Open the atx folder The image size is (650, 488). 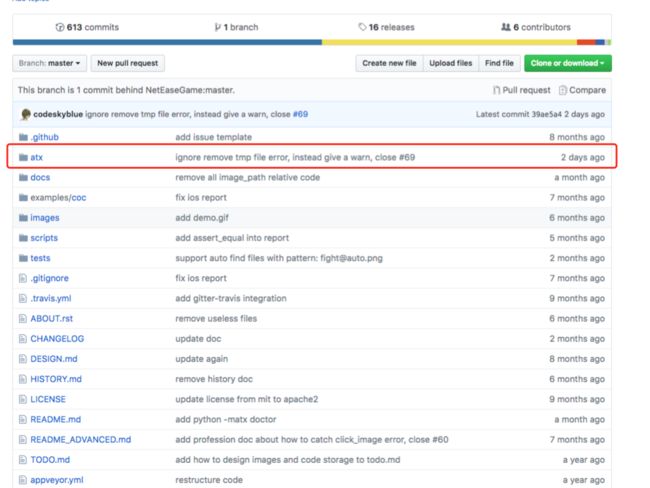click(x=36, y=158)
